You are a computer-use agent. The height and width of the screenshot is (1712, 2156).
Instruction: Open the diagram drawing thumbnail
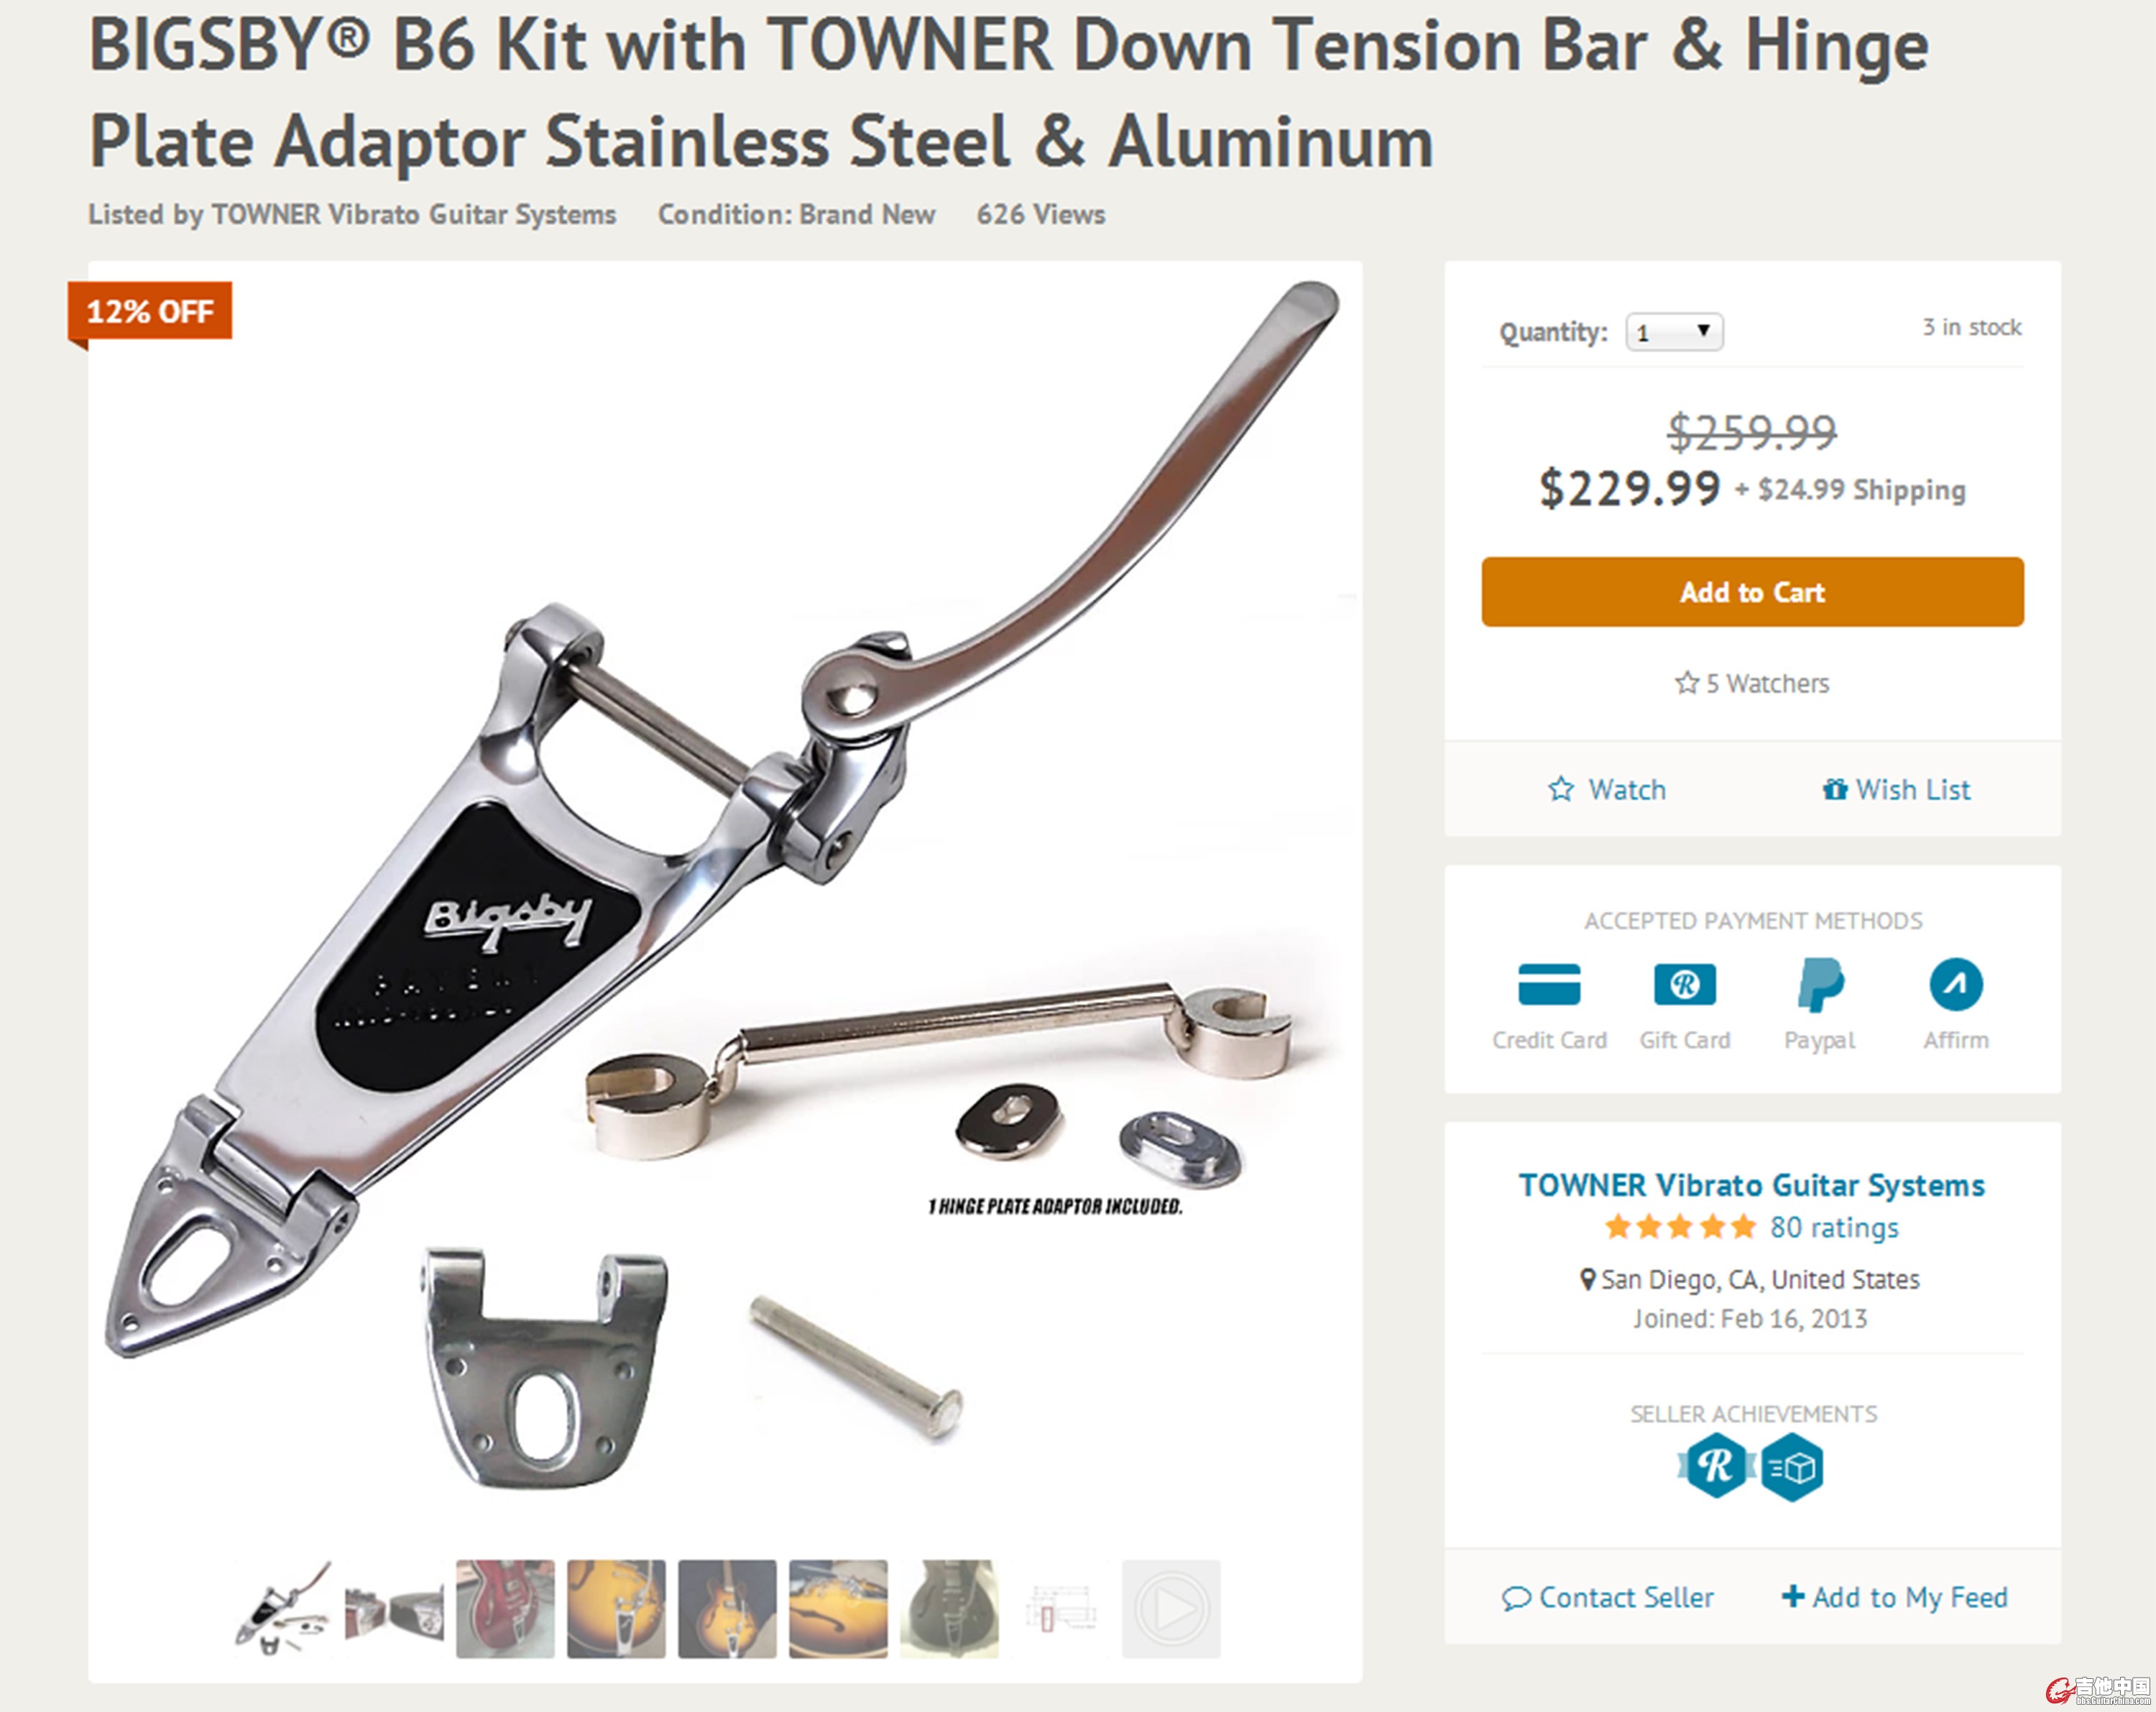[x=1060, y=1609]
